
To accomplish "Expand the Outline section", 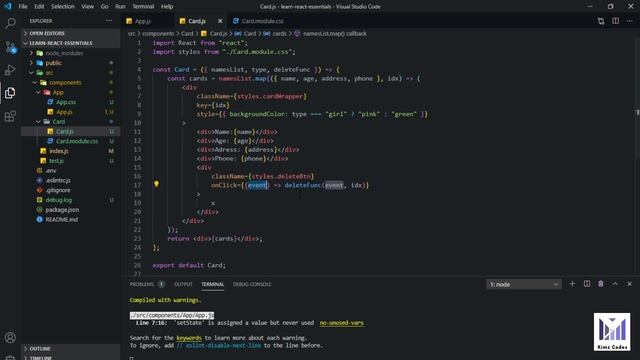I will (x=71, y=349).
